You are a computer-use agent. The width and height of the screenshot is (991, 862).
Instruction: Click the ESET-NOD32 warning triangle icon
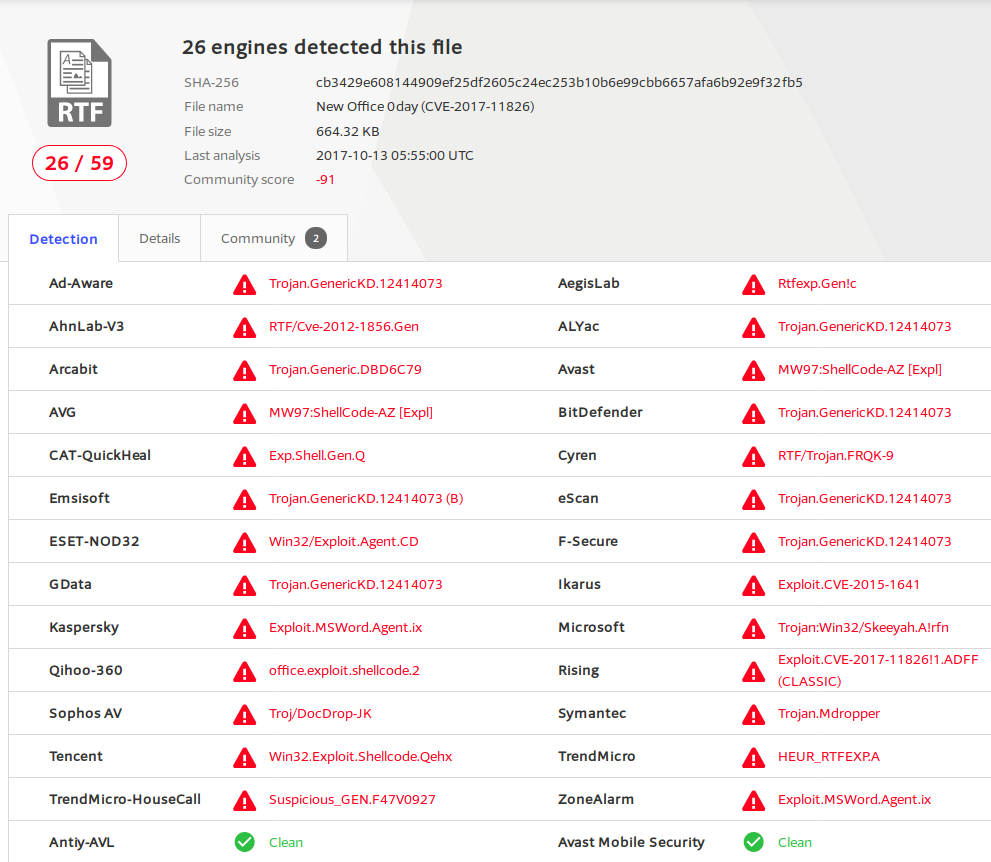245,542
